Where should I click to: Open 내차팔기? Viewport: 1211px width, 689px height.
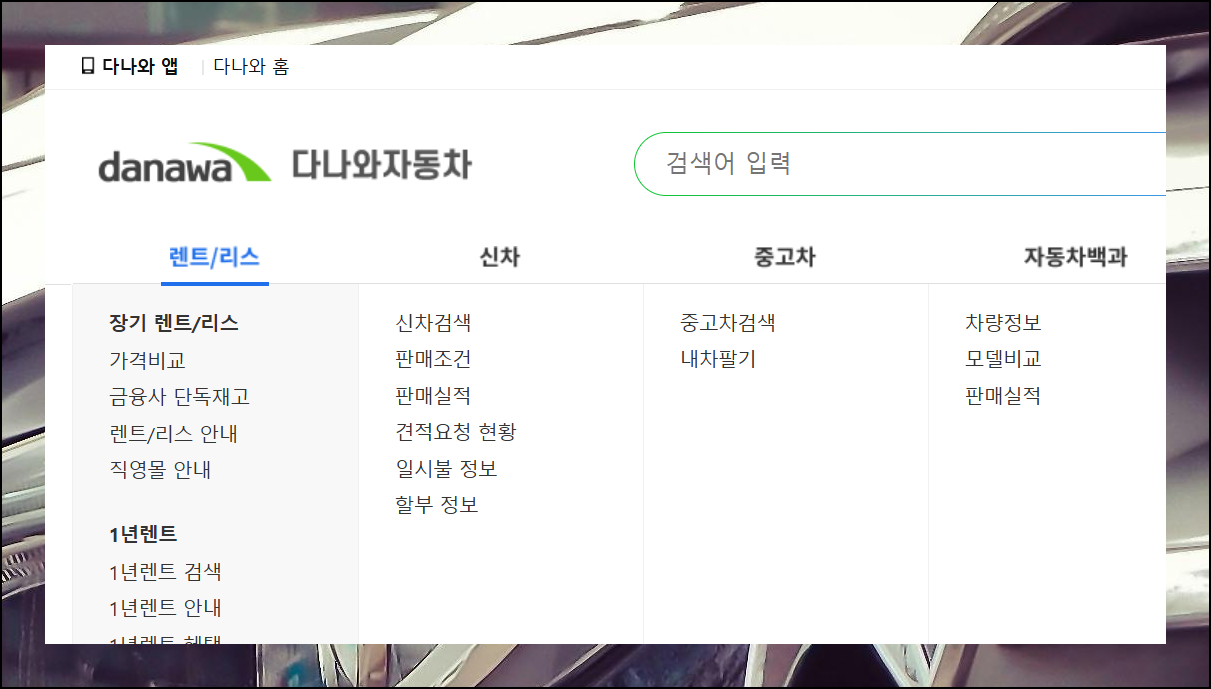click(718, 359)
